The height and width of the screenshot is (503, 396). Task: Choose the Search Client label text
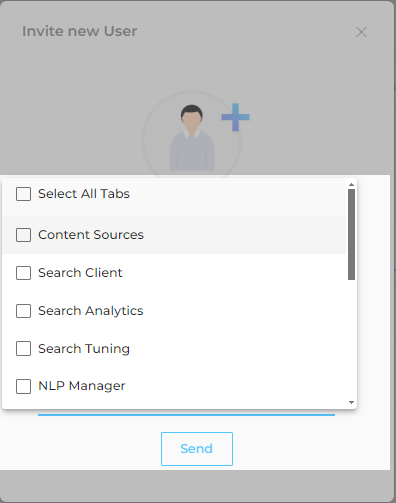tap(80, 273)
